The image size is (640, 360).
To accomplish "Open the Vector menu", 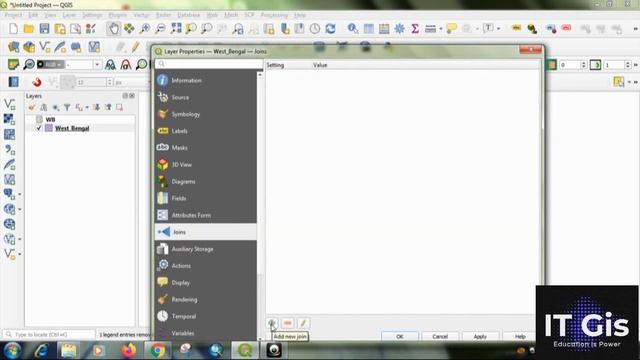I will tap(141, 15).
